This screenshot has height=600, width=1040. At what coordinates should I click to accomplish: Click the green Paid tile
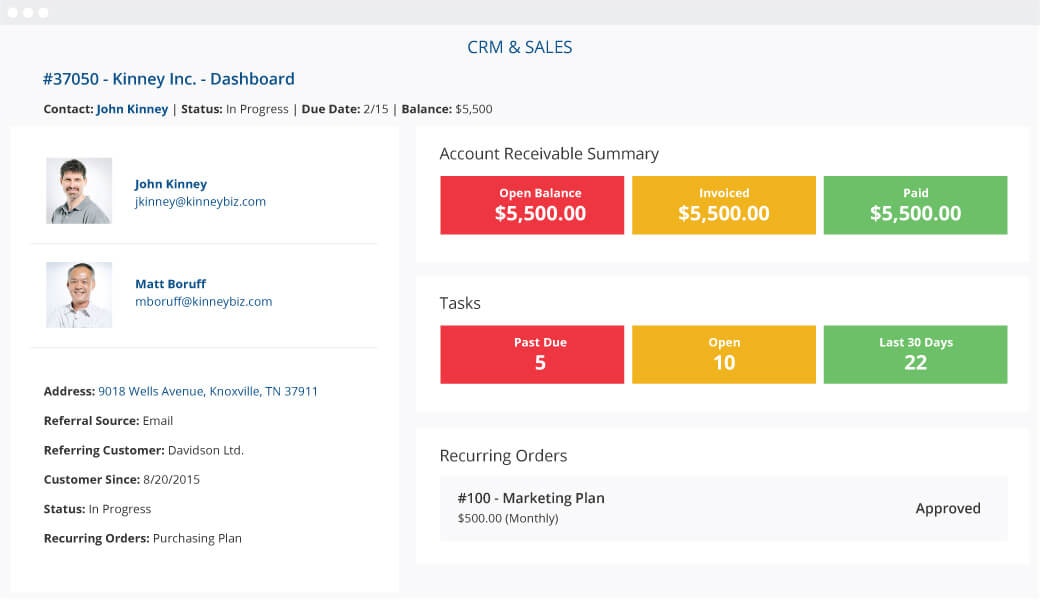pos(915,206)
